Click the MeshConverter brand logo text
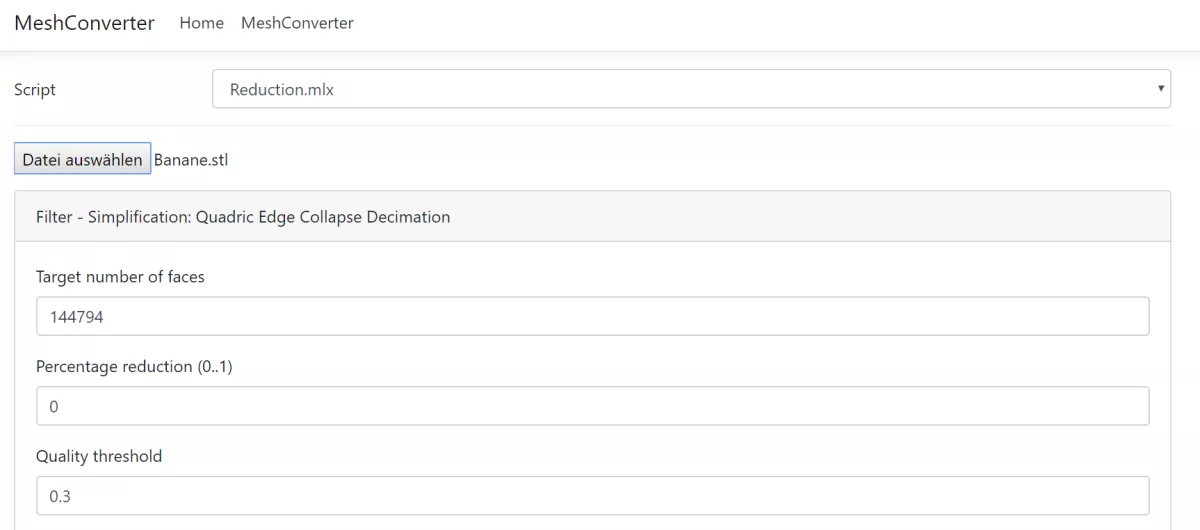 tap(84, 23)
